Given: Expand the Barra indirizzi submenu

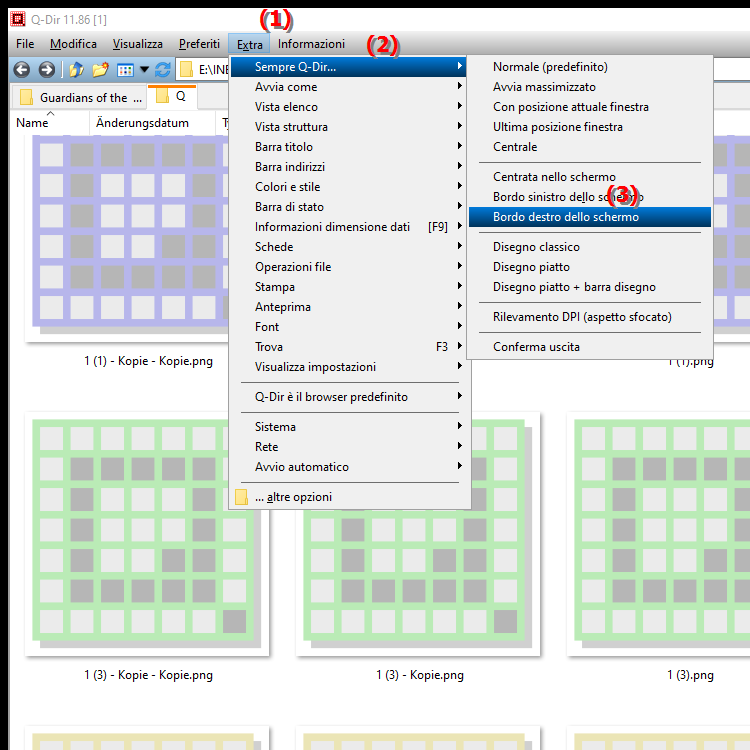Looking at the screenshot, I should (349, 167).
